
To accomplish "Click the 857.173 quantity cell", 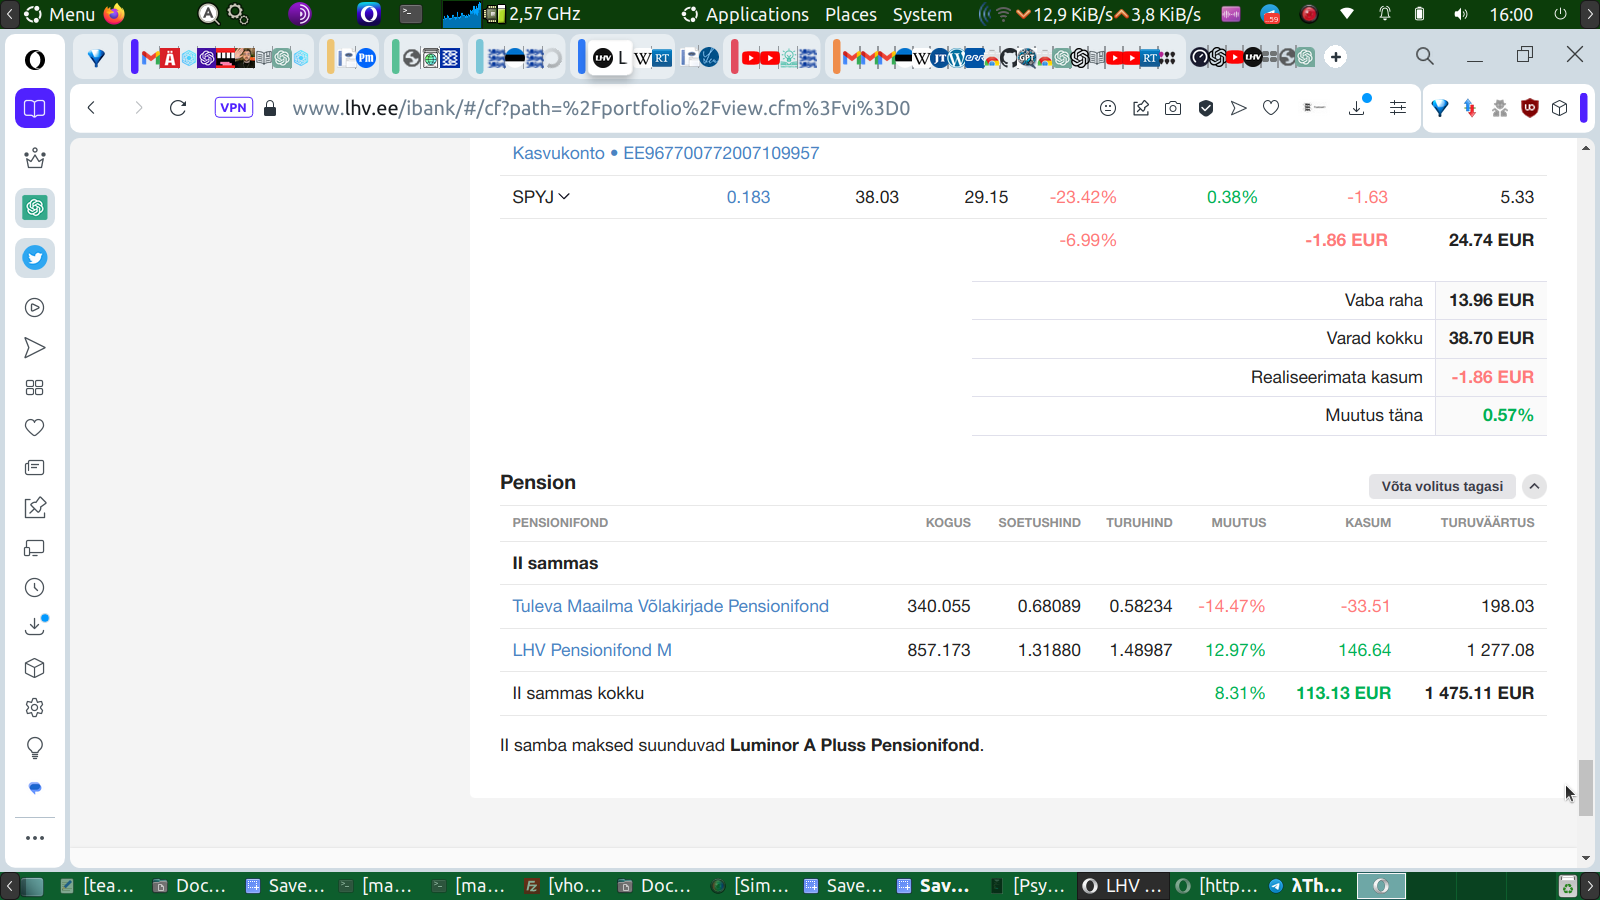I will pyautogui.click(x=938, y=650).
